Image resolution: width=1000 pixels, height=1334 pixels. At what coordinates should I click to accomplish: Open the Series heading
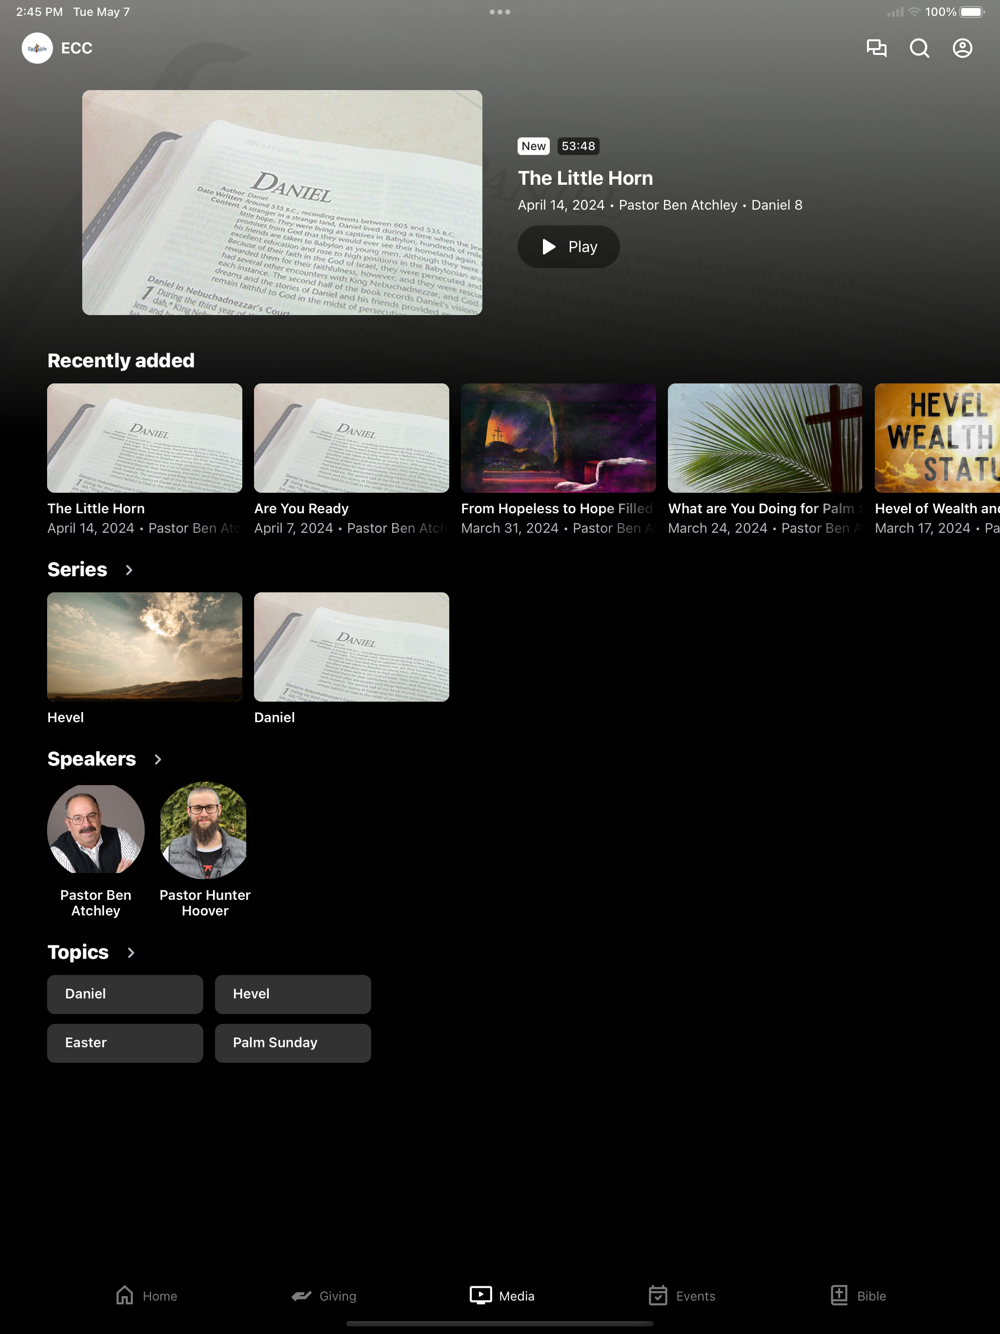(x=77, y=569)
